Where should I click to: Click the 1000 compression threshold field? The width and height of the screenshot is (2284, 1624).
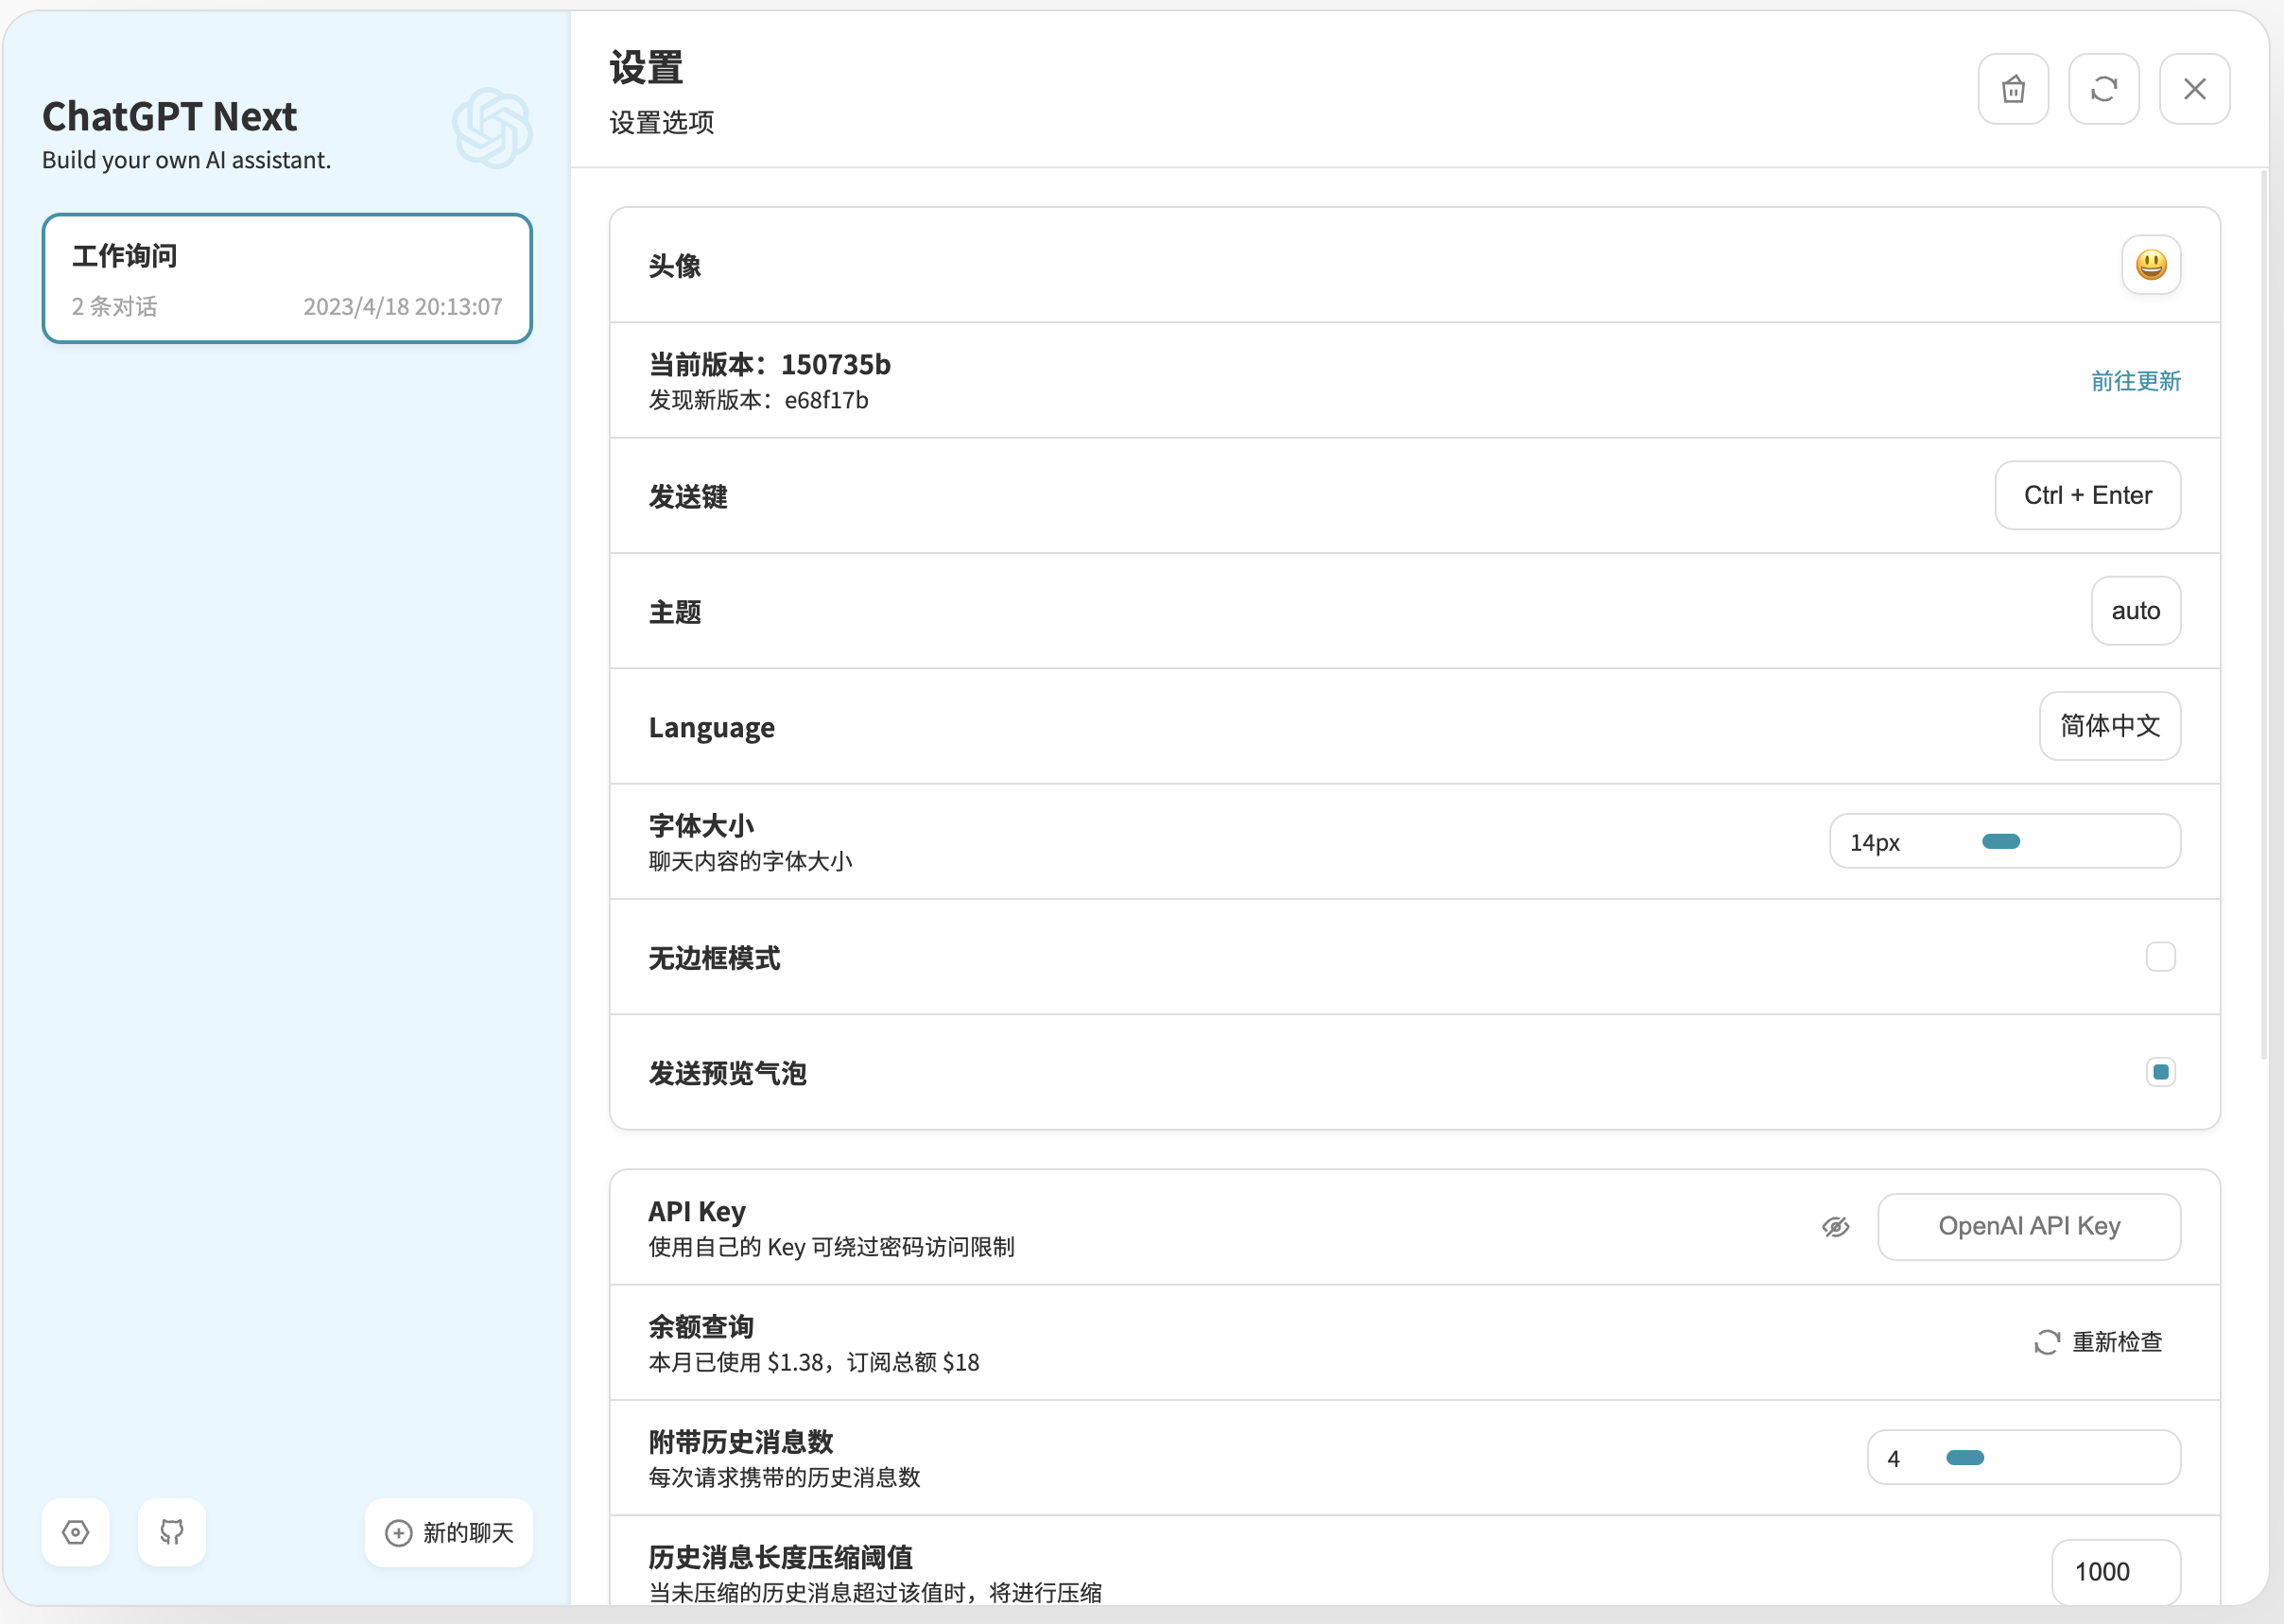2116,1572
